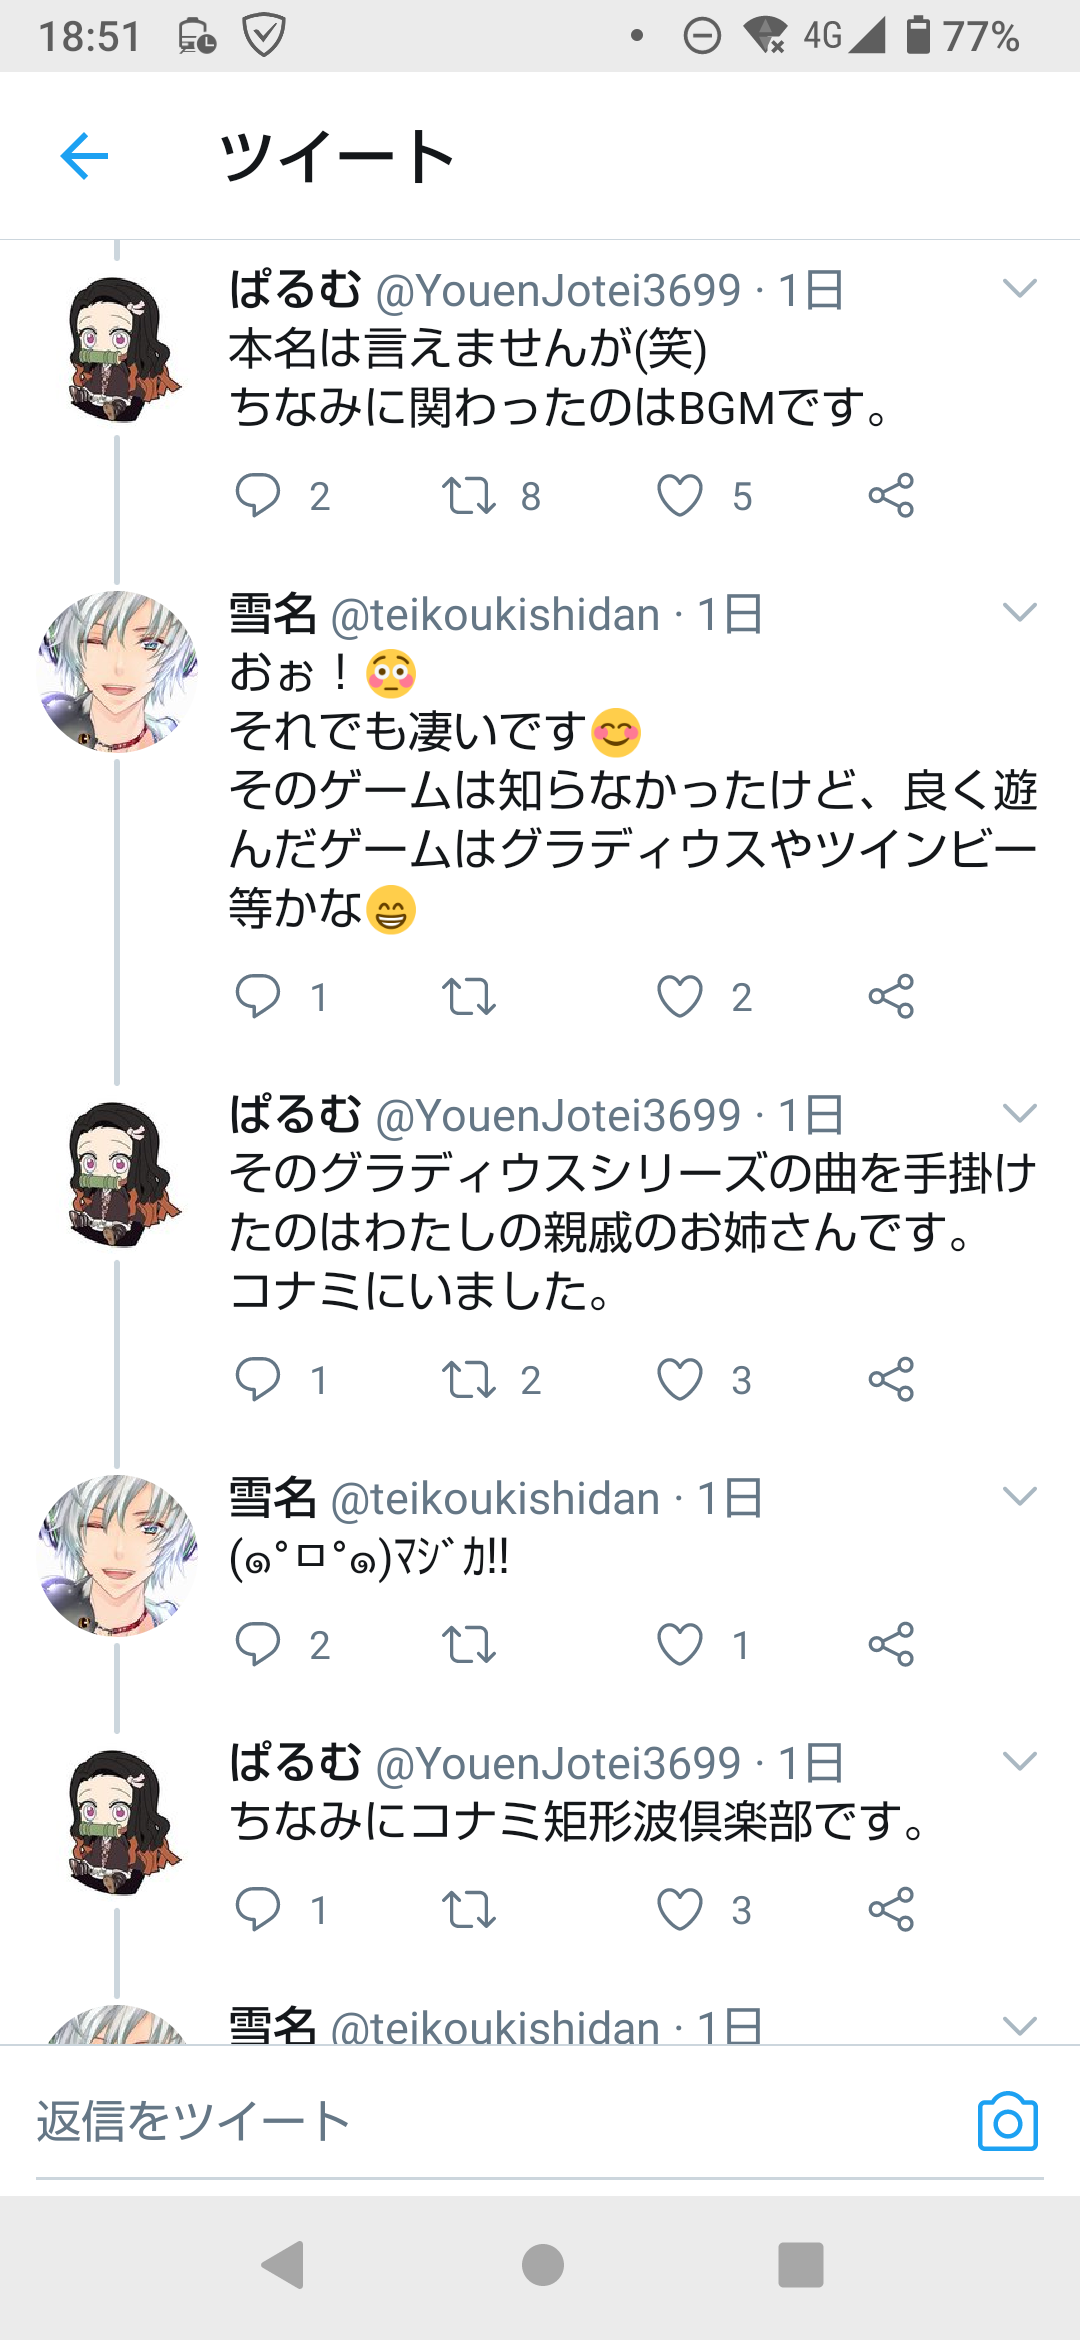Open @teikoukishidan profile link on おぉ！ tweet
The height and width of the screenshot is (2340, 1080).
(495, 615)
